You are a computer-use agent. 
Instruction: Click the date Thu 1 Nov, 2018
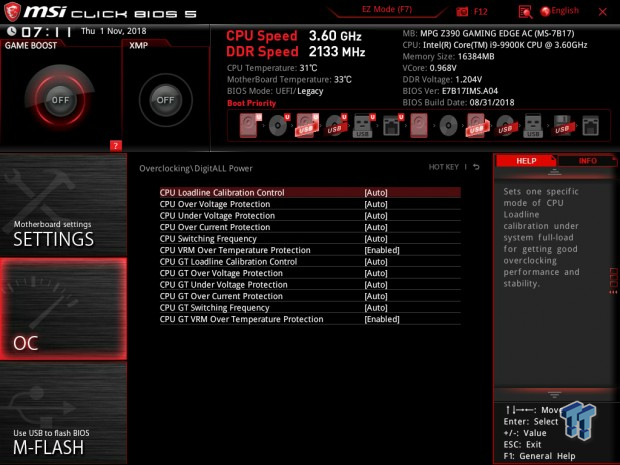[113, 31]
